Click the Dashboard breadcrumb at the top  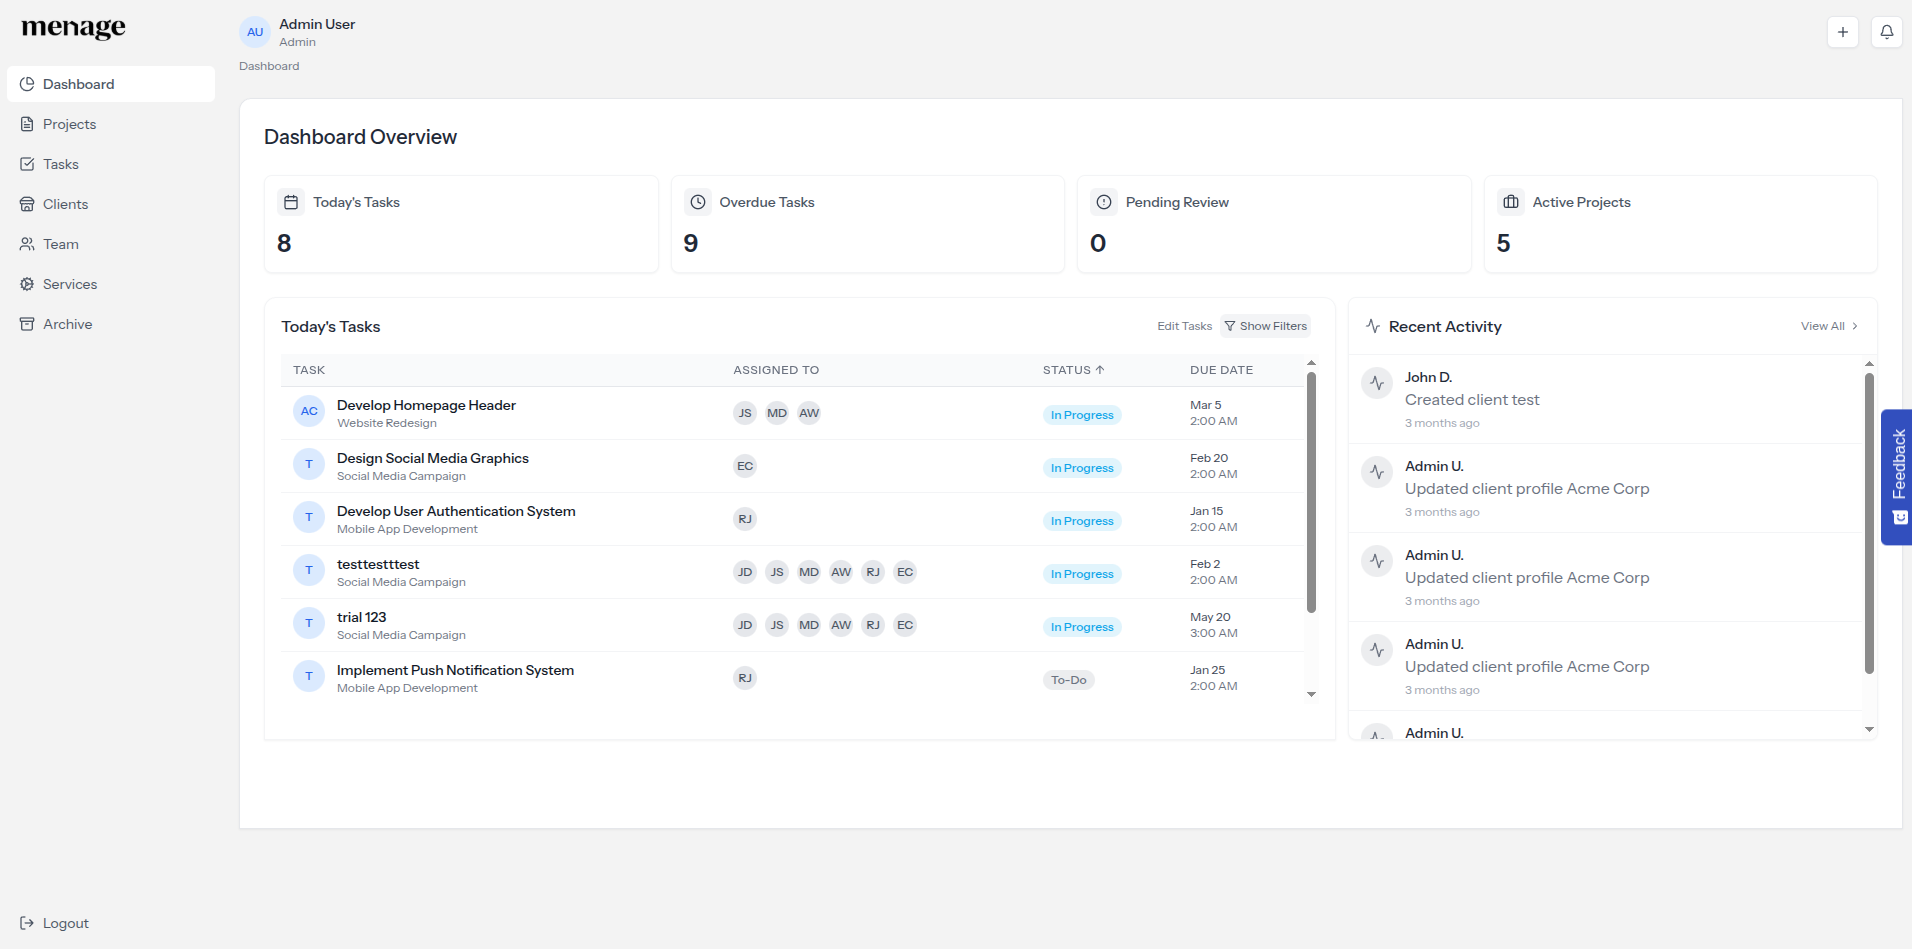(268, 66)
